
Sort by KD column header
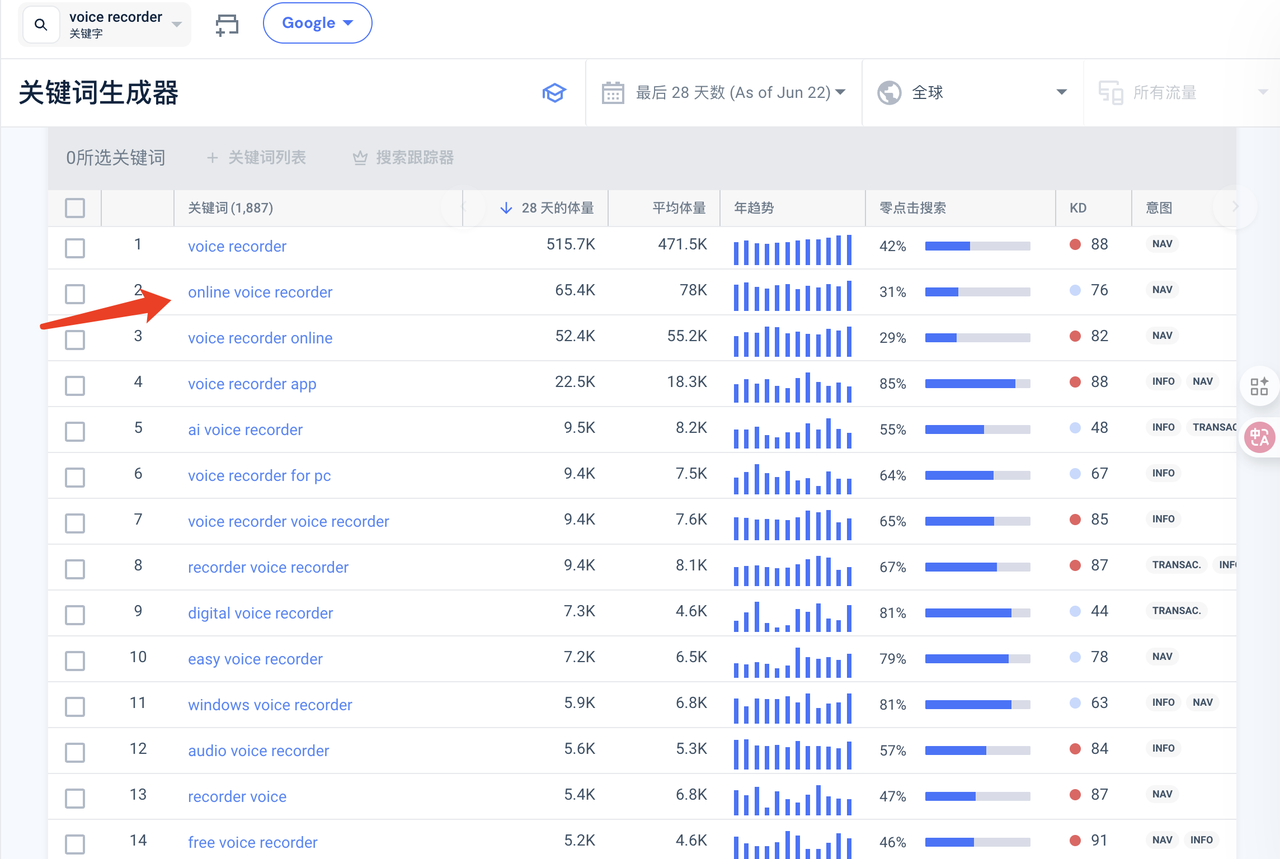click(x=1078, y=208)
